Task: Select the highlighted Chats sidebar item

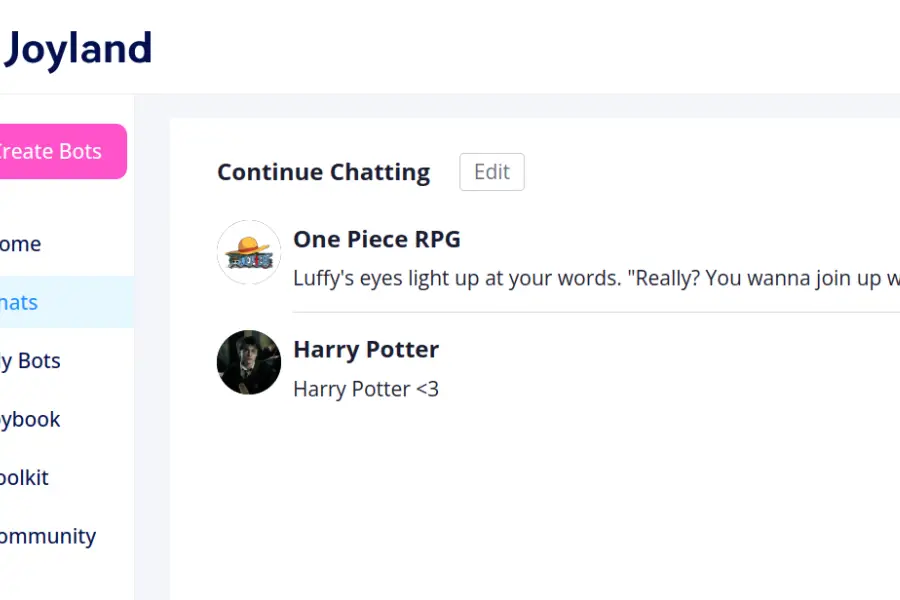Action: coord(20,302)
